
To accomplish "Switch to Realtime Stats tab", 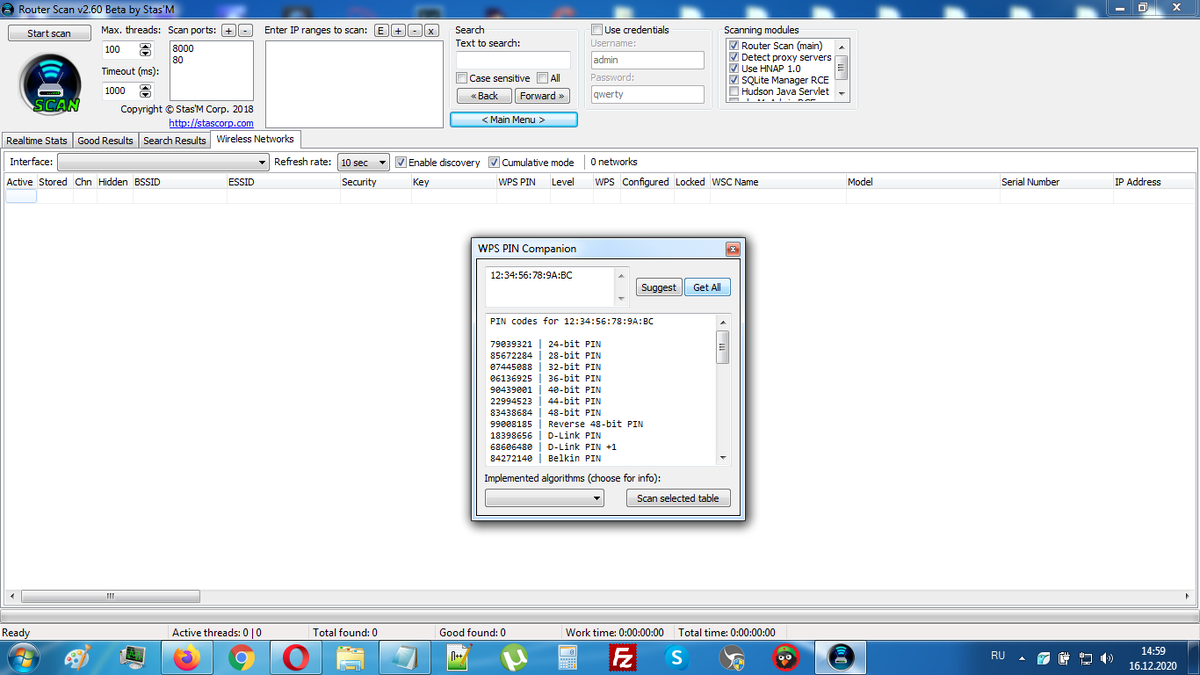I will 37,140.
